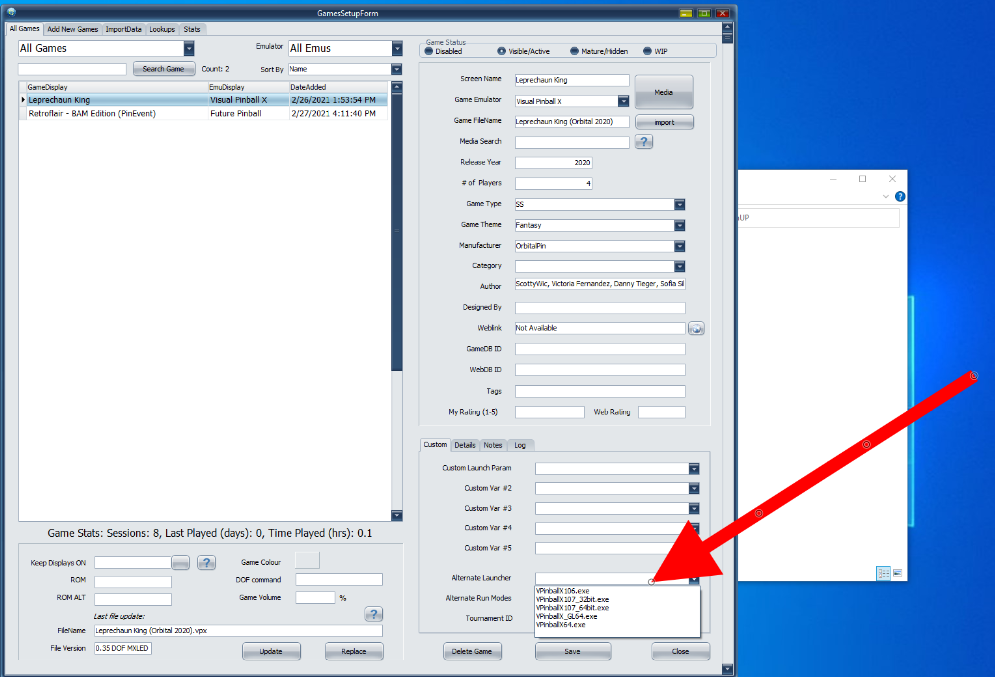Open the All Emus emulator dropdown
Image resolution: width=995 pixels, height=677 pixels.
(x=396, y=48)
